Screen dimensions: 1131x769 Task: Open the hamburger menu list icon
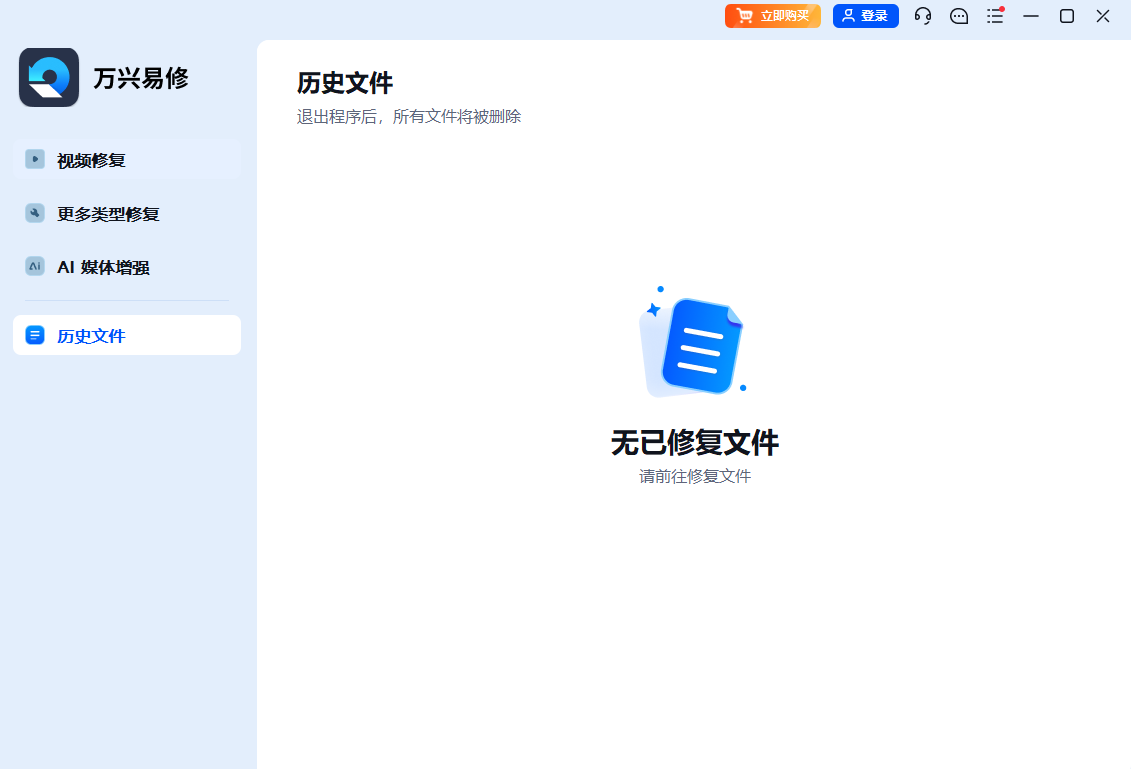tap(995, 16)
